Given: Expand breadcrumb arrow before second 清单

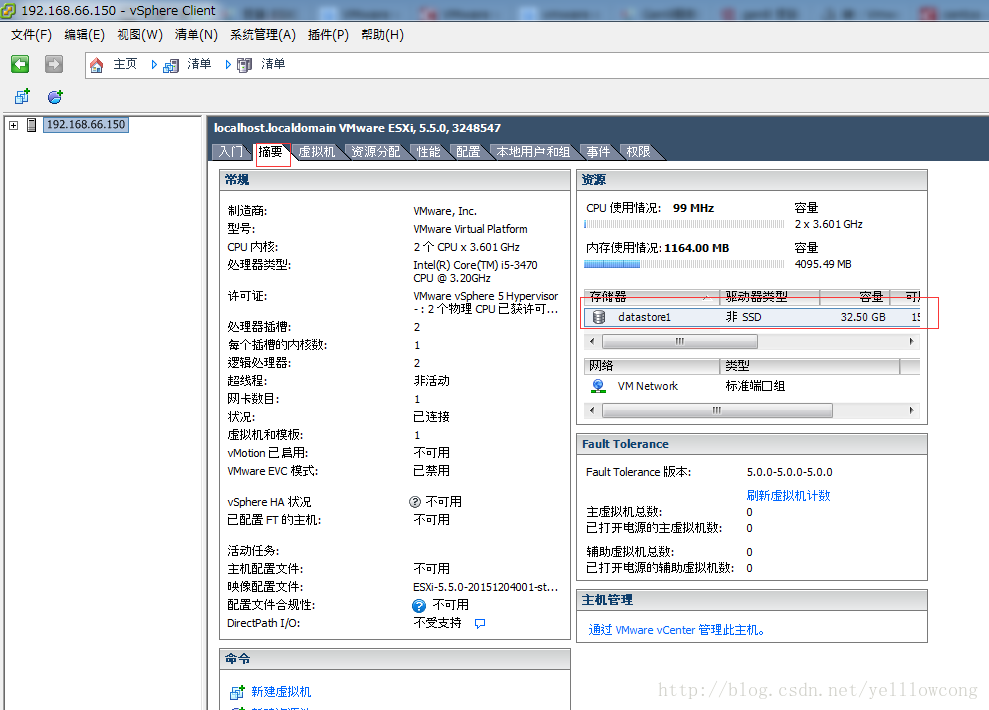Looking at the screenshot, I should click(228, 64).
